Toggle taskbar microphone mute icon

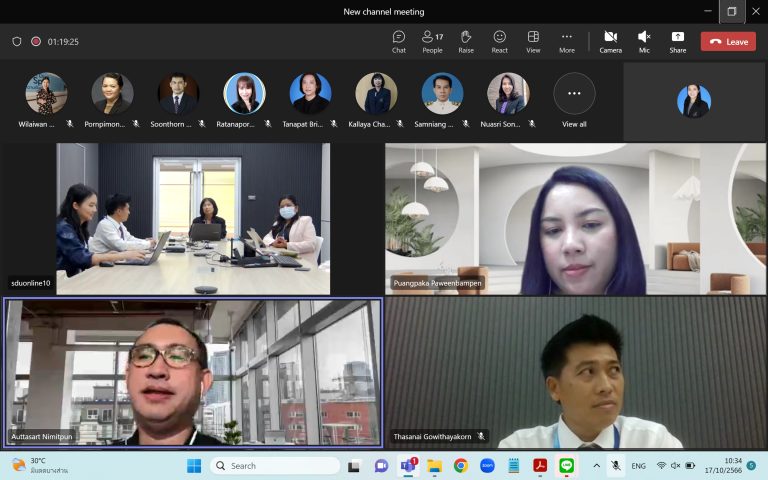pos(616,466)
